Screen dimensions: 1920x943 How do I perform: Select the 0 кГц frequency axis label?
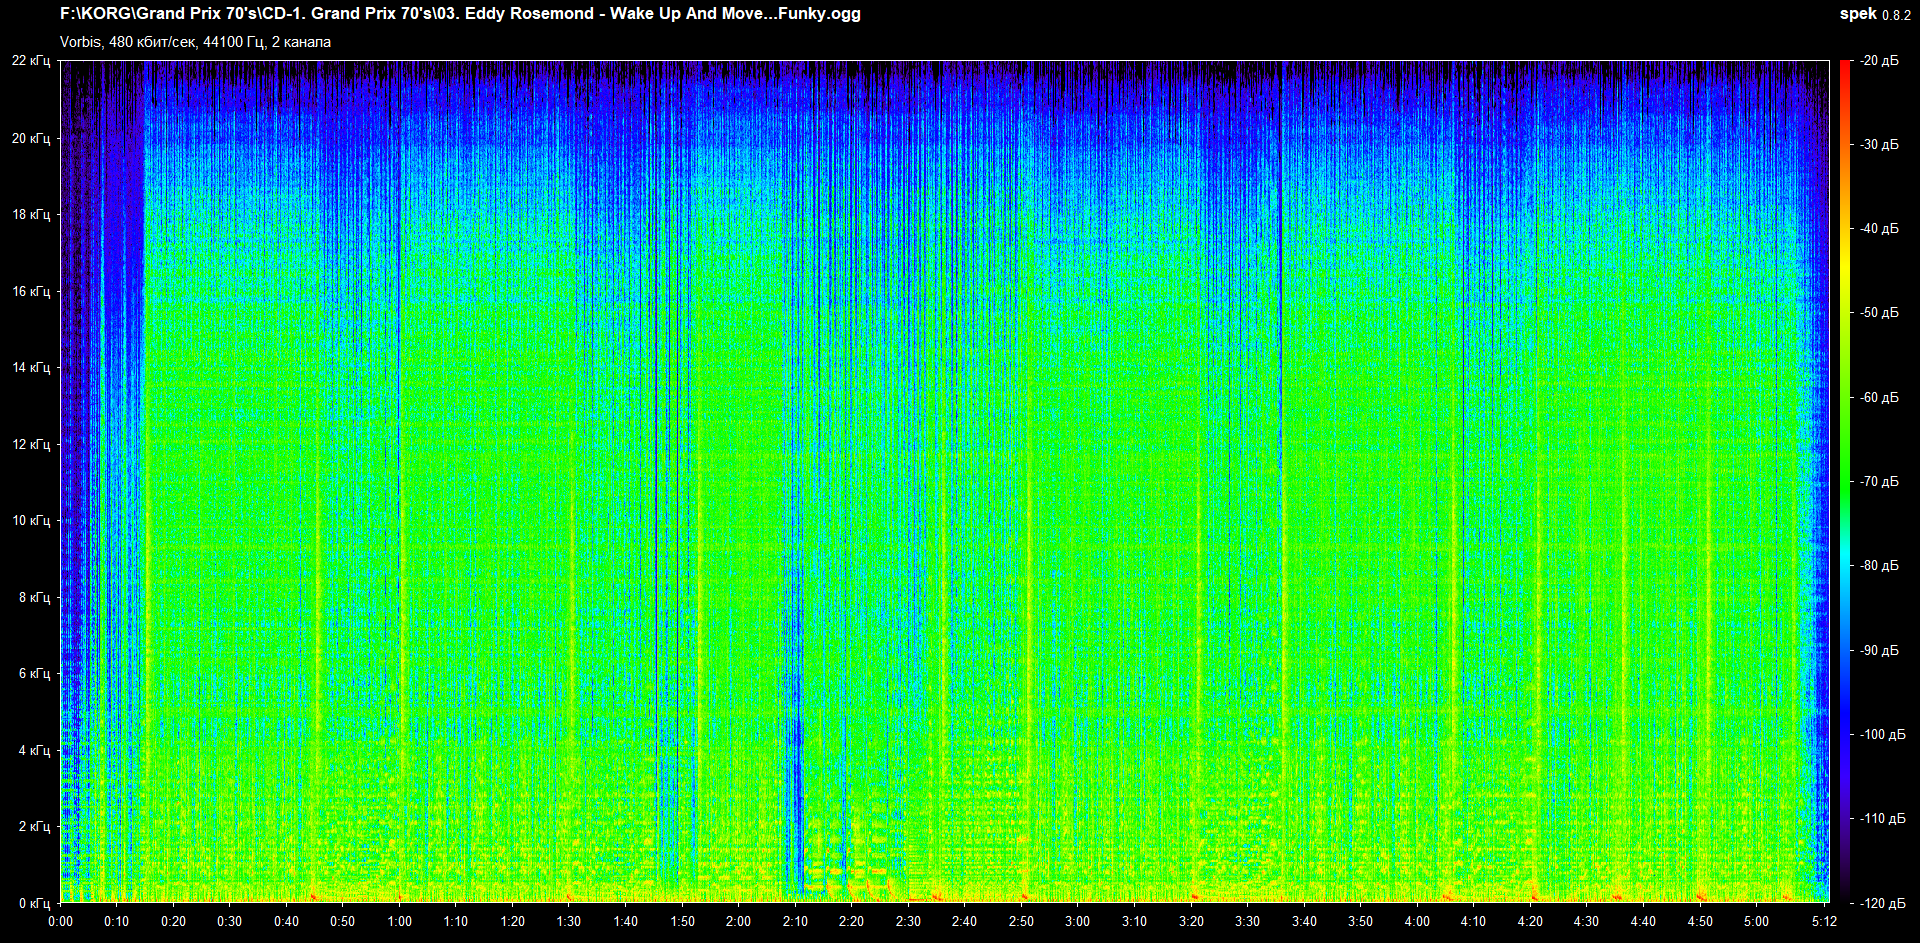pyautogui.click(x=33, y=903)
